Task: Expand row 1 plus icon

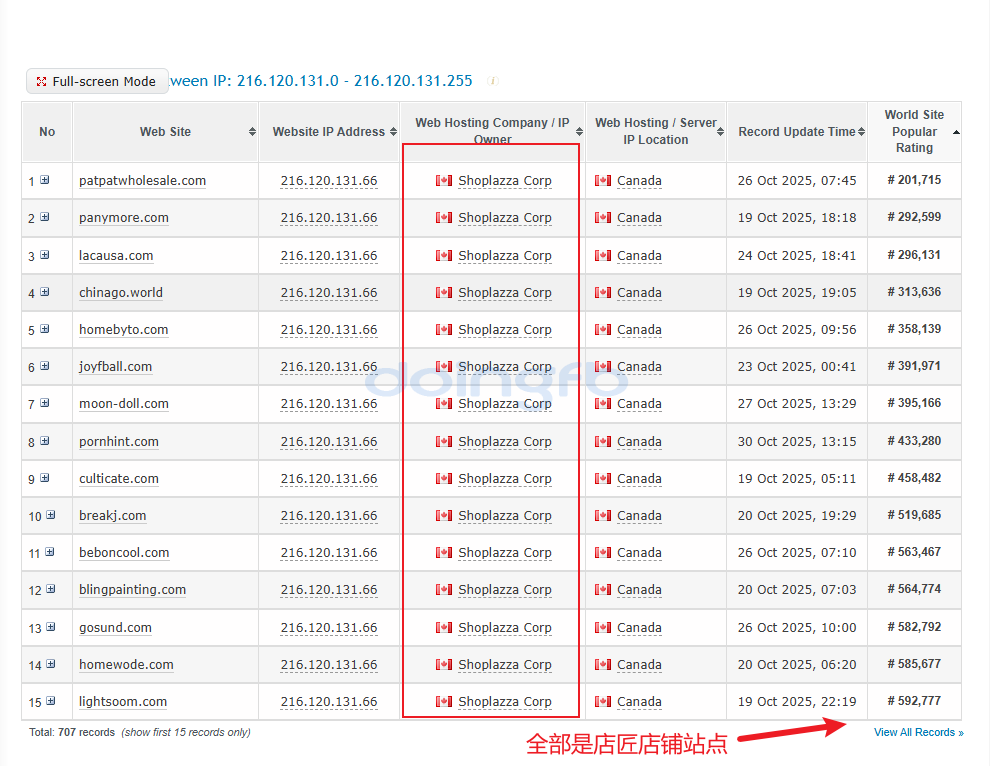Action: pyautogui.click(x=45, y=181)
